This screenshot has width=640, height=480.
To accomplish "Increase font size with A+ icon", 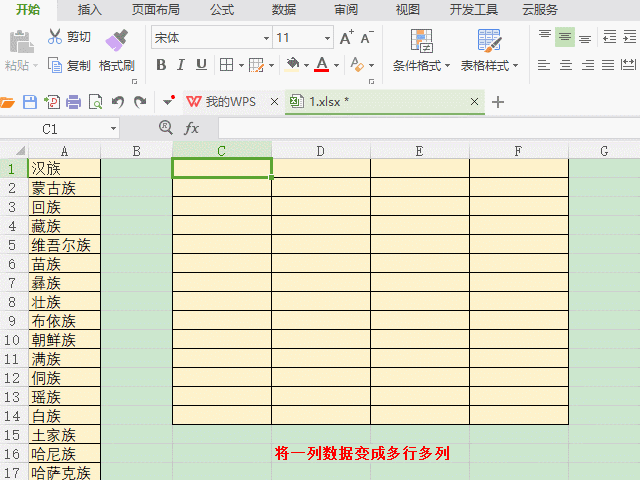I will point(346,38).
